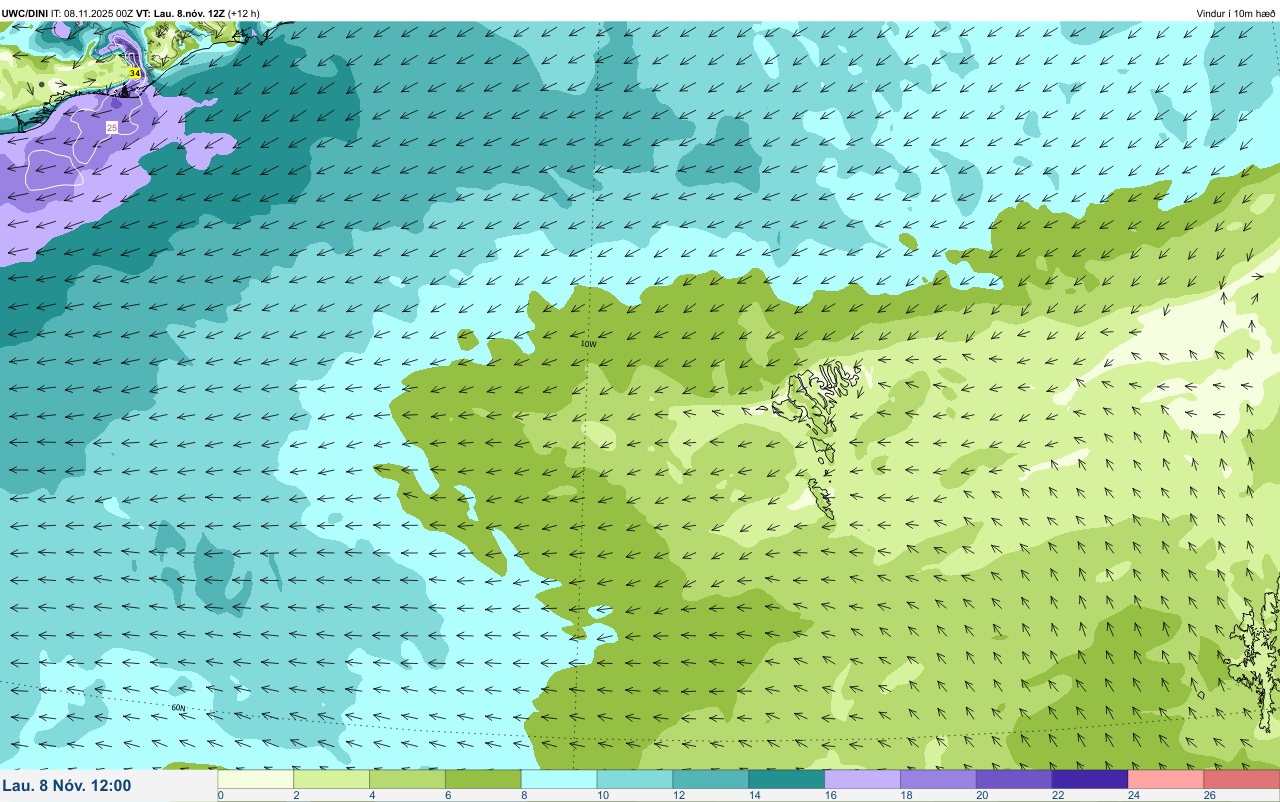Click the '10W' longitude label
This screenshot has width=1280, height=802.
pos(589,344)
